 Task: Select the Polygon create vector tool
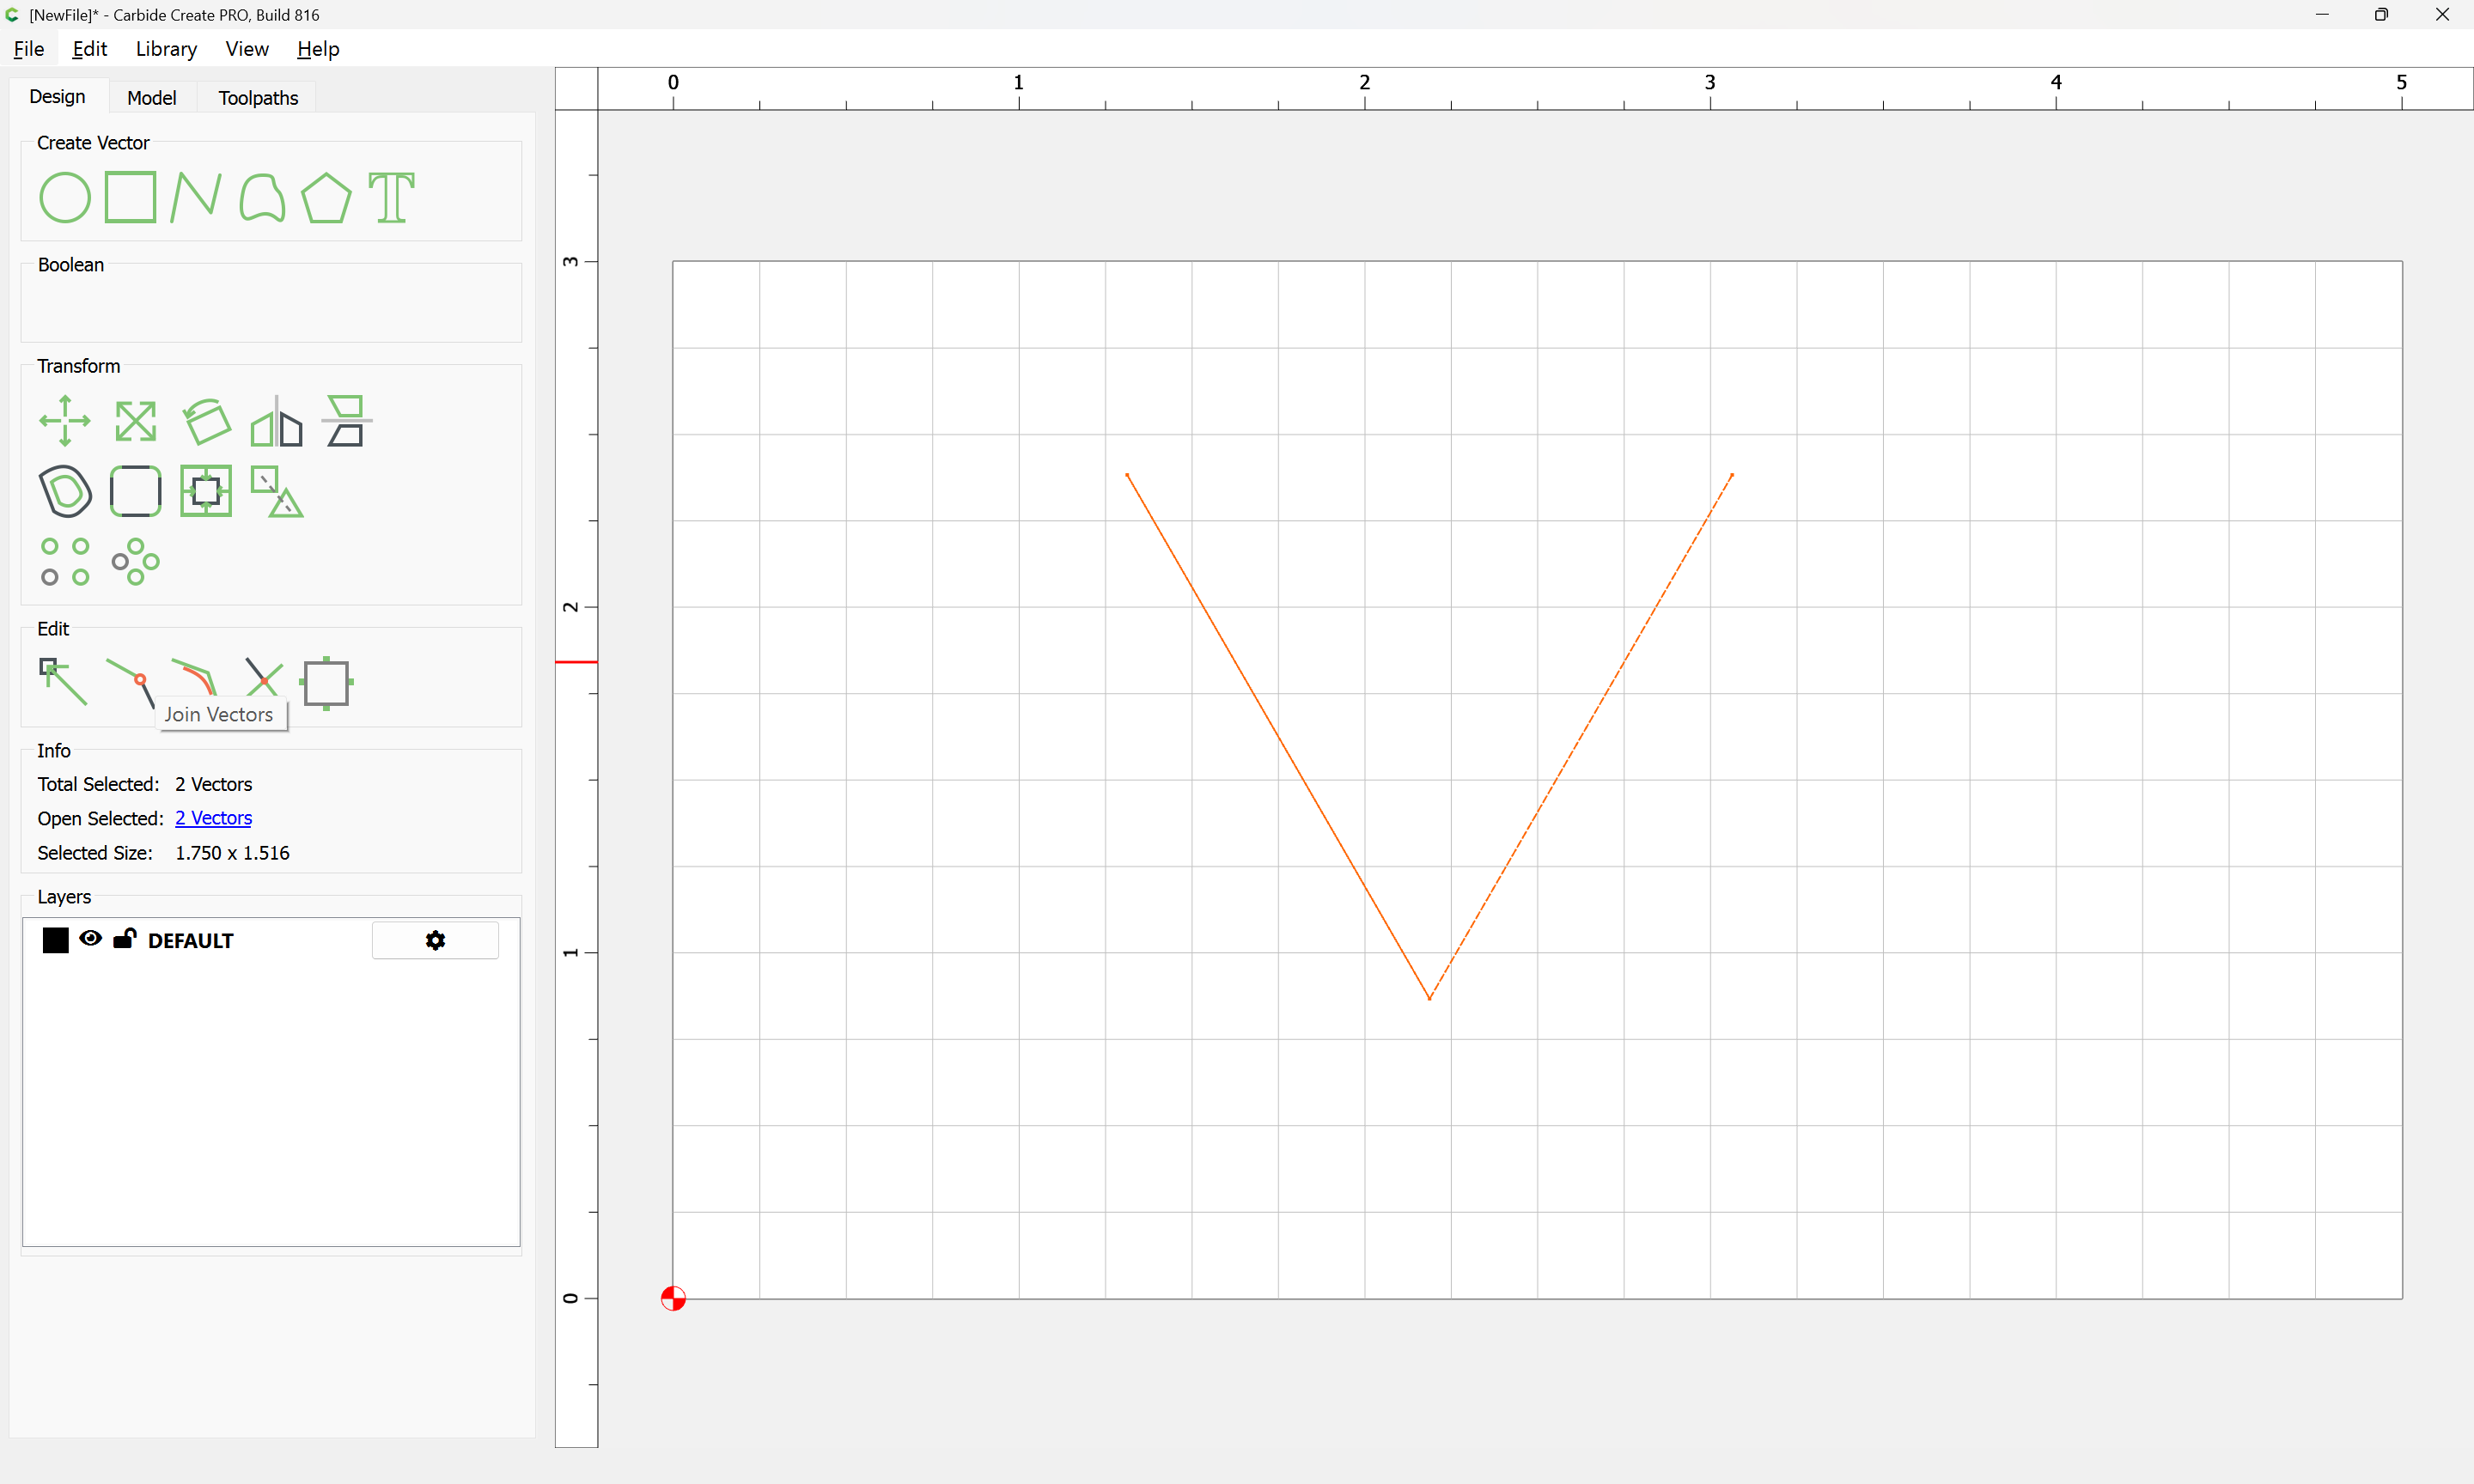pyautogui.click(x=326, y=197)
